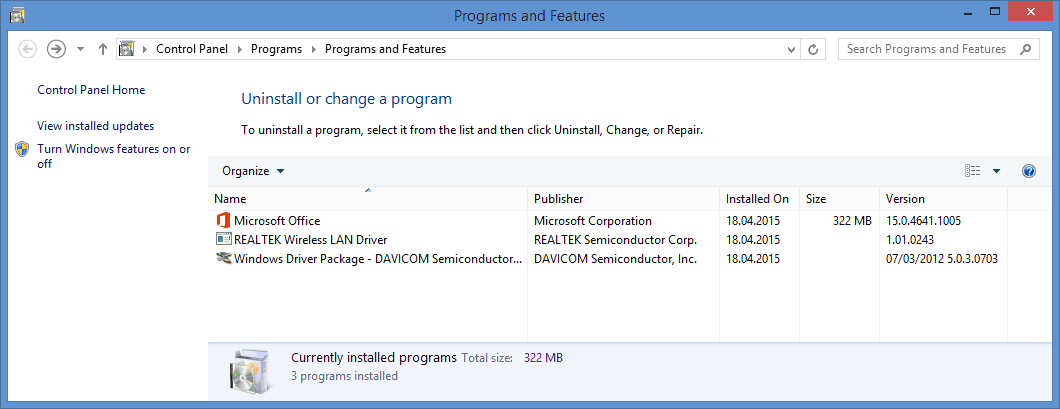Navigate up one level with up arrow
The image size is (1060, 409).
[103, 49]
